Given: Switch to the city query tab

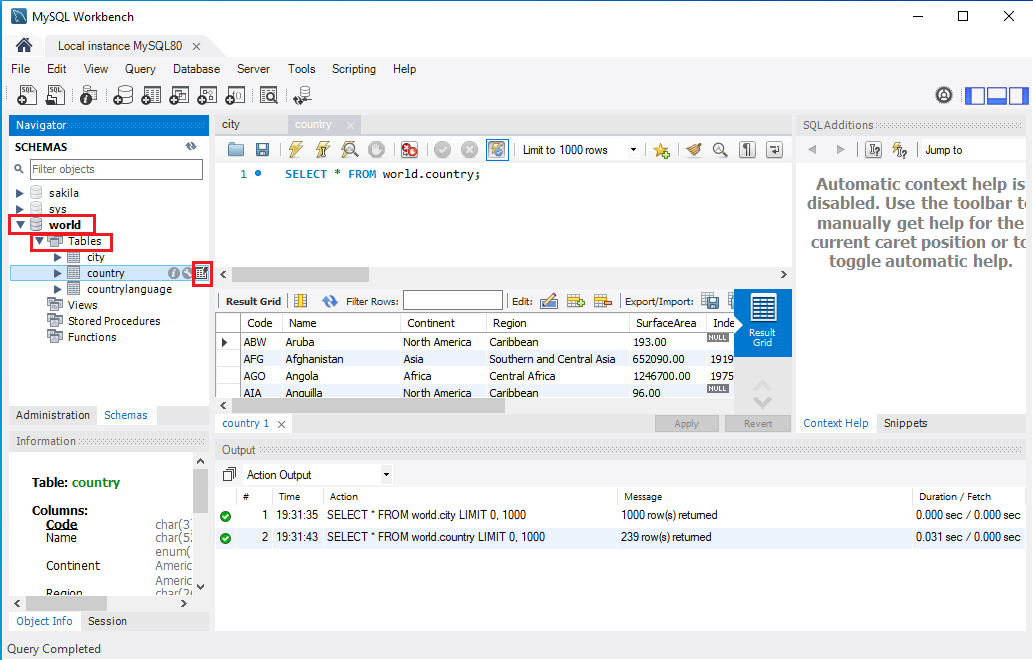Looking at the screenshot, I should click(x=231, y=124).
